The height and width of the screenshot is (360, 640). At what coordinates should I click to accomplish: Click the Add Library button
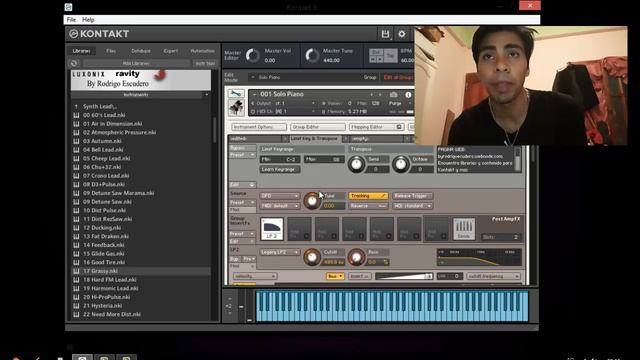point(136,64)
